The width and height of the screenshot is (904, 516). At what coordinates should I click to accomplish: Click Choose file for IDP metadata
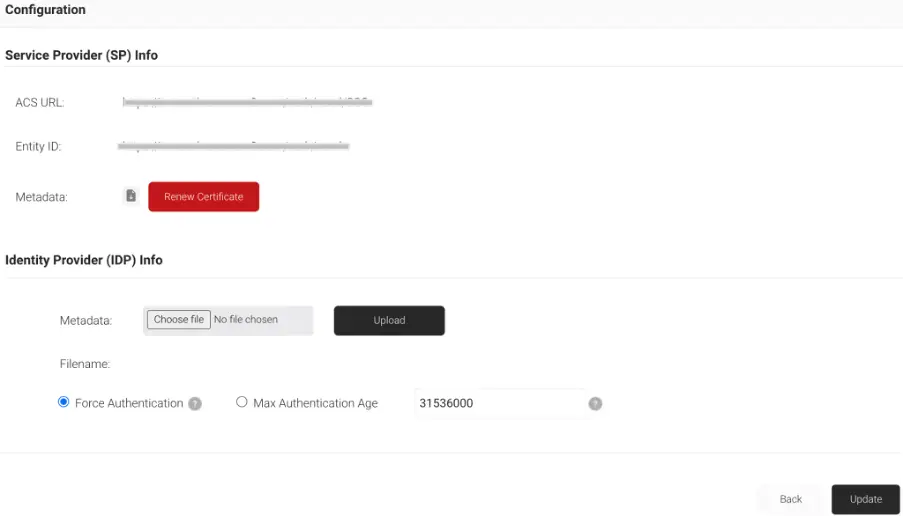tap(179, 320)
